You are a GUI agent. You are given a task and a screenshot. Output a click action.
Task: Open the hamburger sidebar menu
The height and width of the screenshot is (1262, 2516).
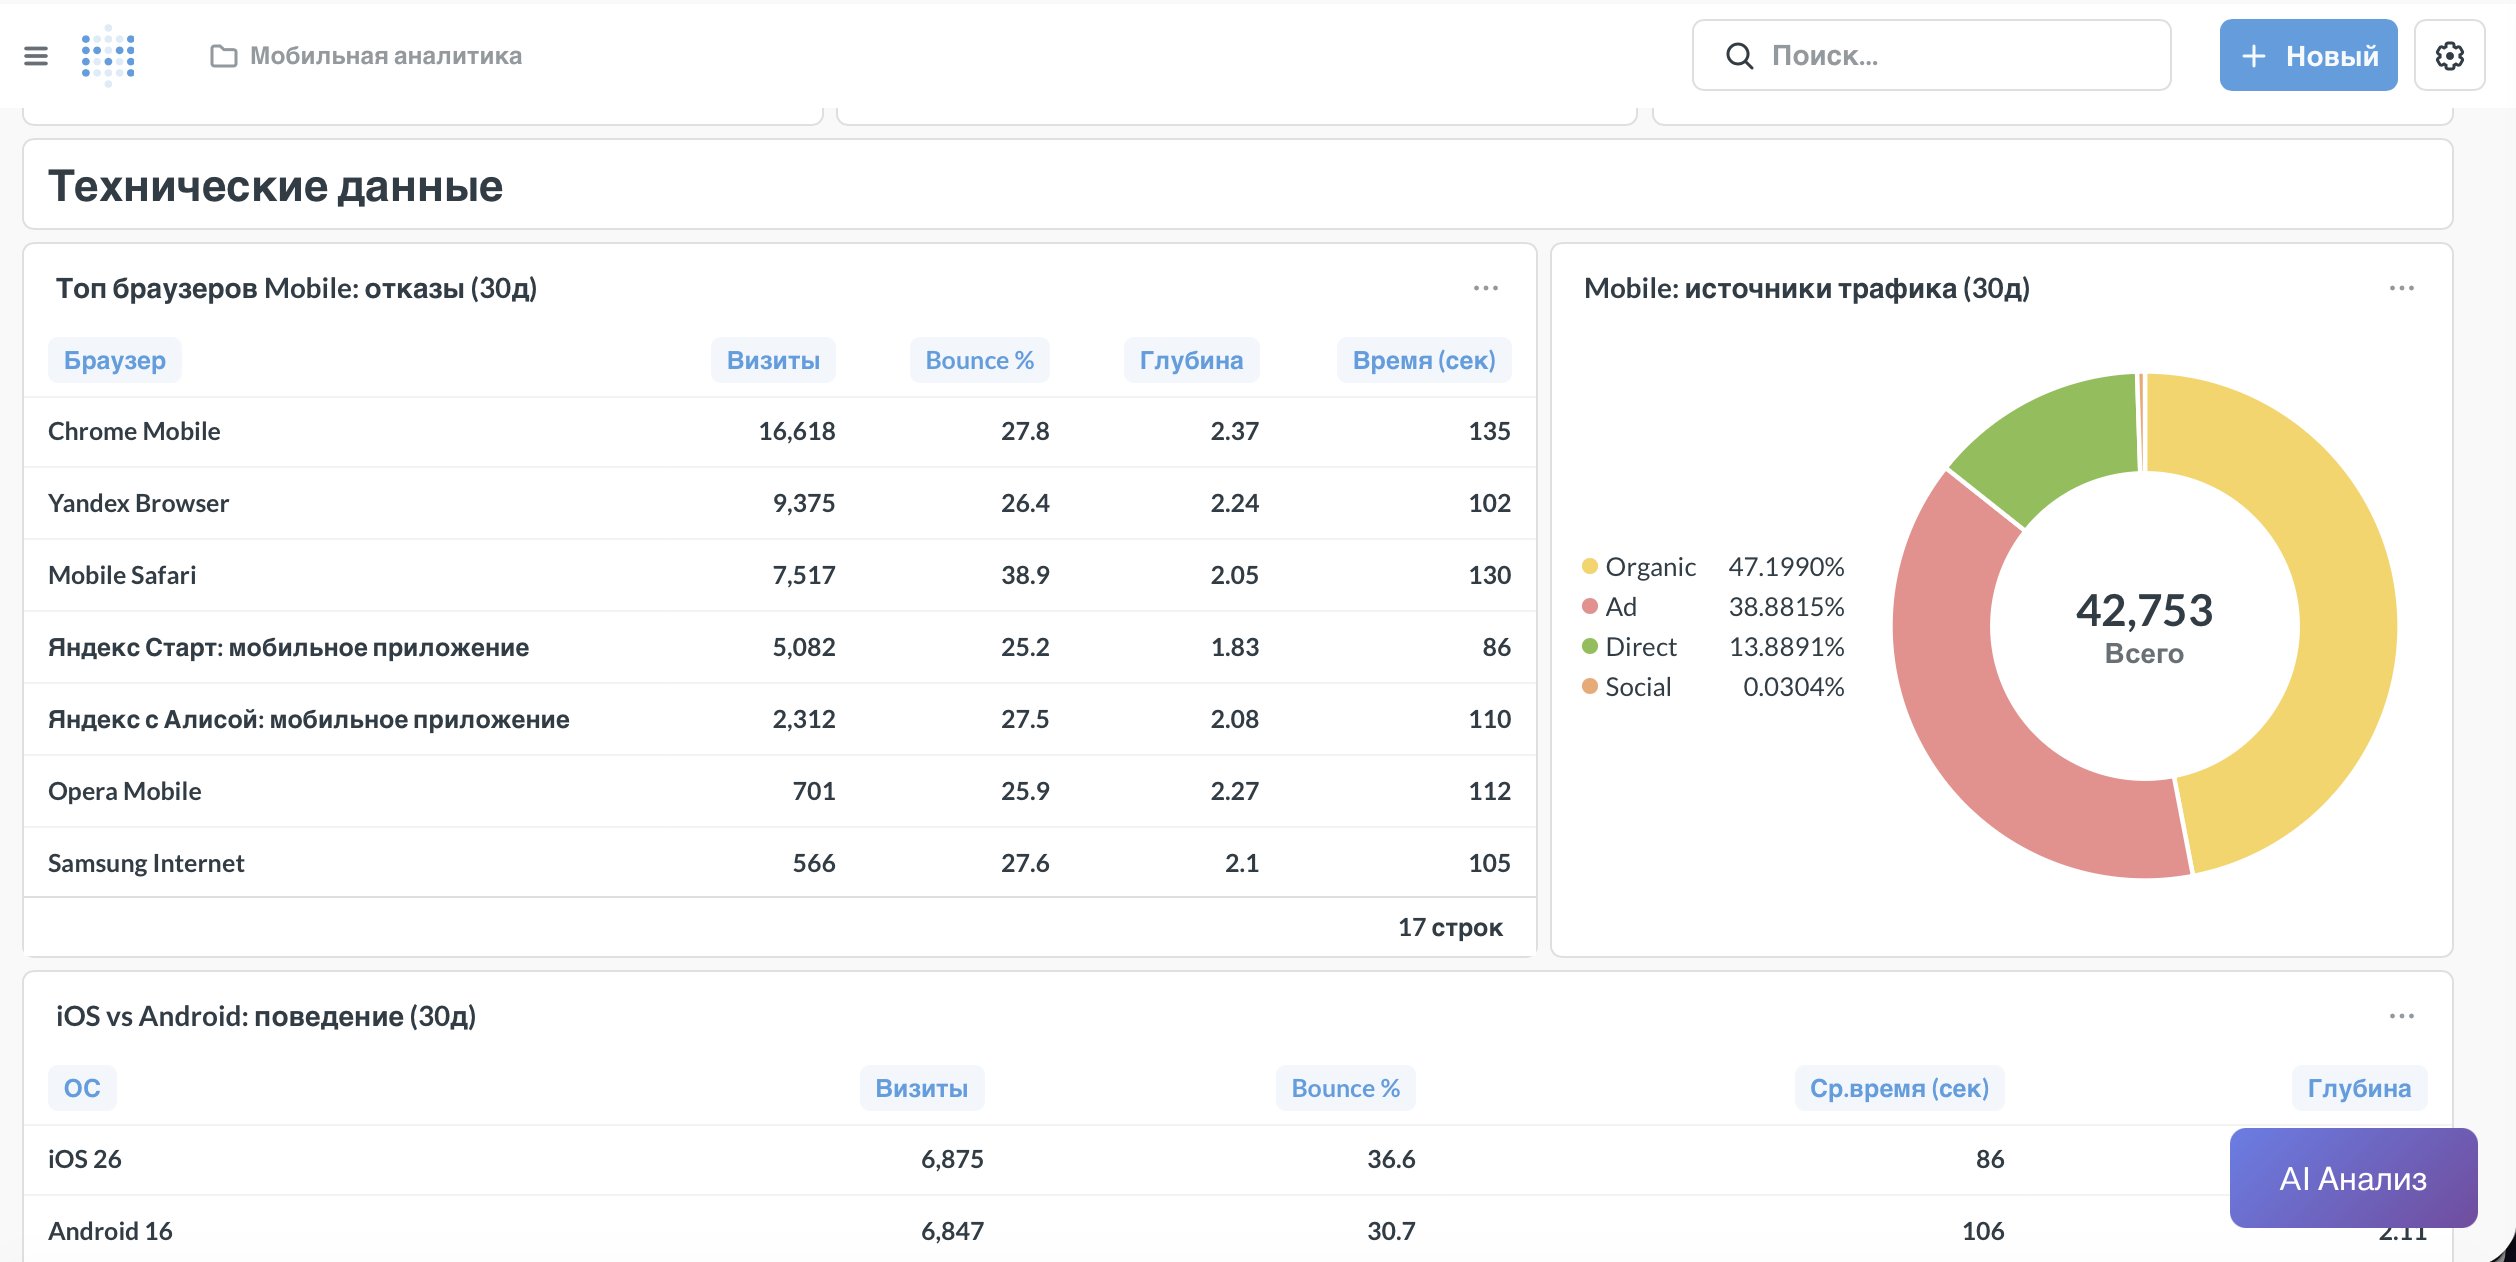pos(36,56)
